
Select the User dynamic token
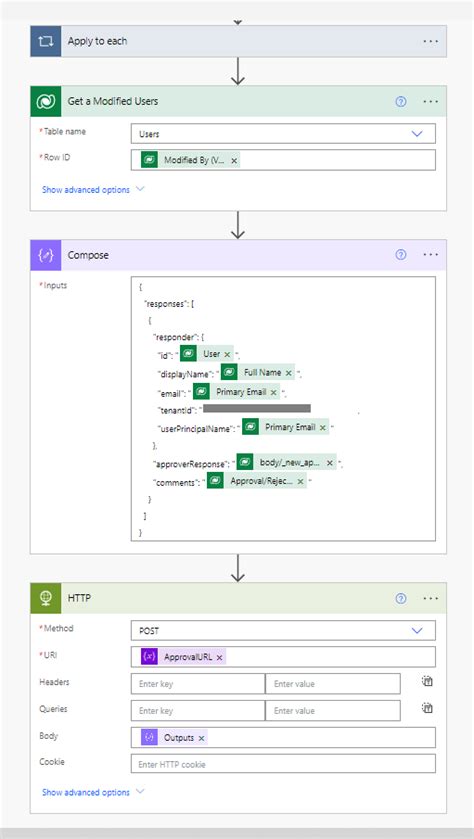tap(207, 354)
